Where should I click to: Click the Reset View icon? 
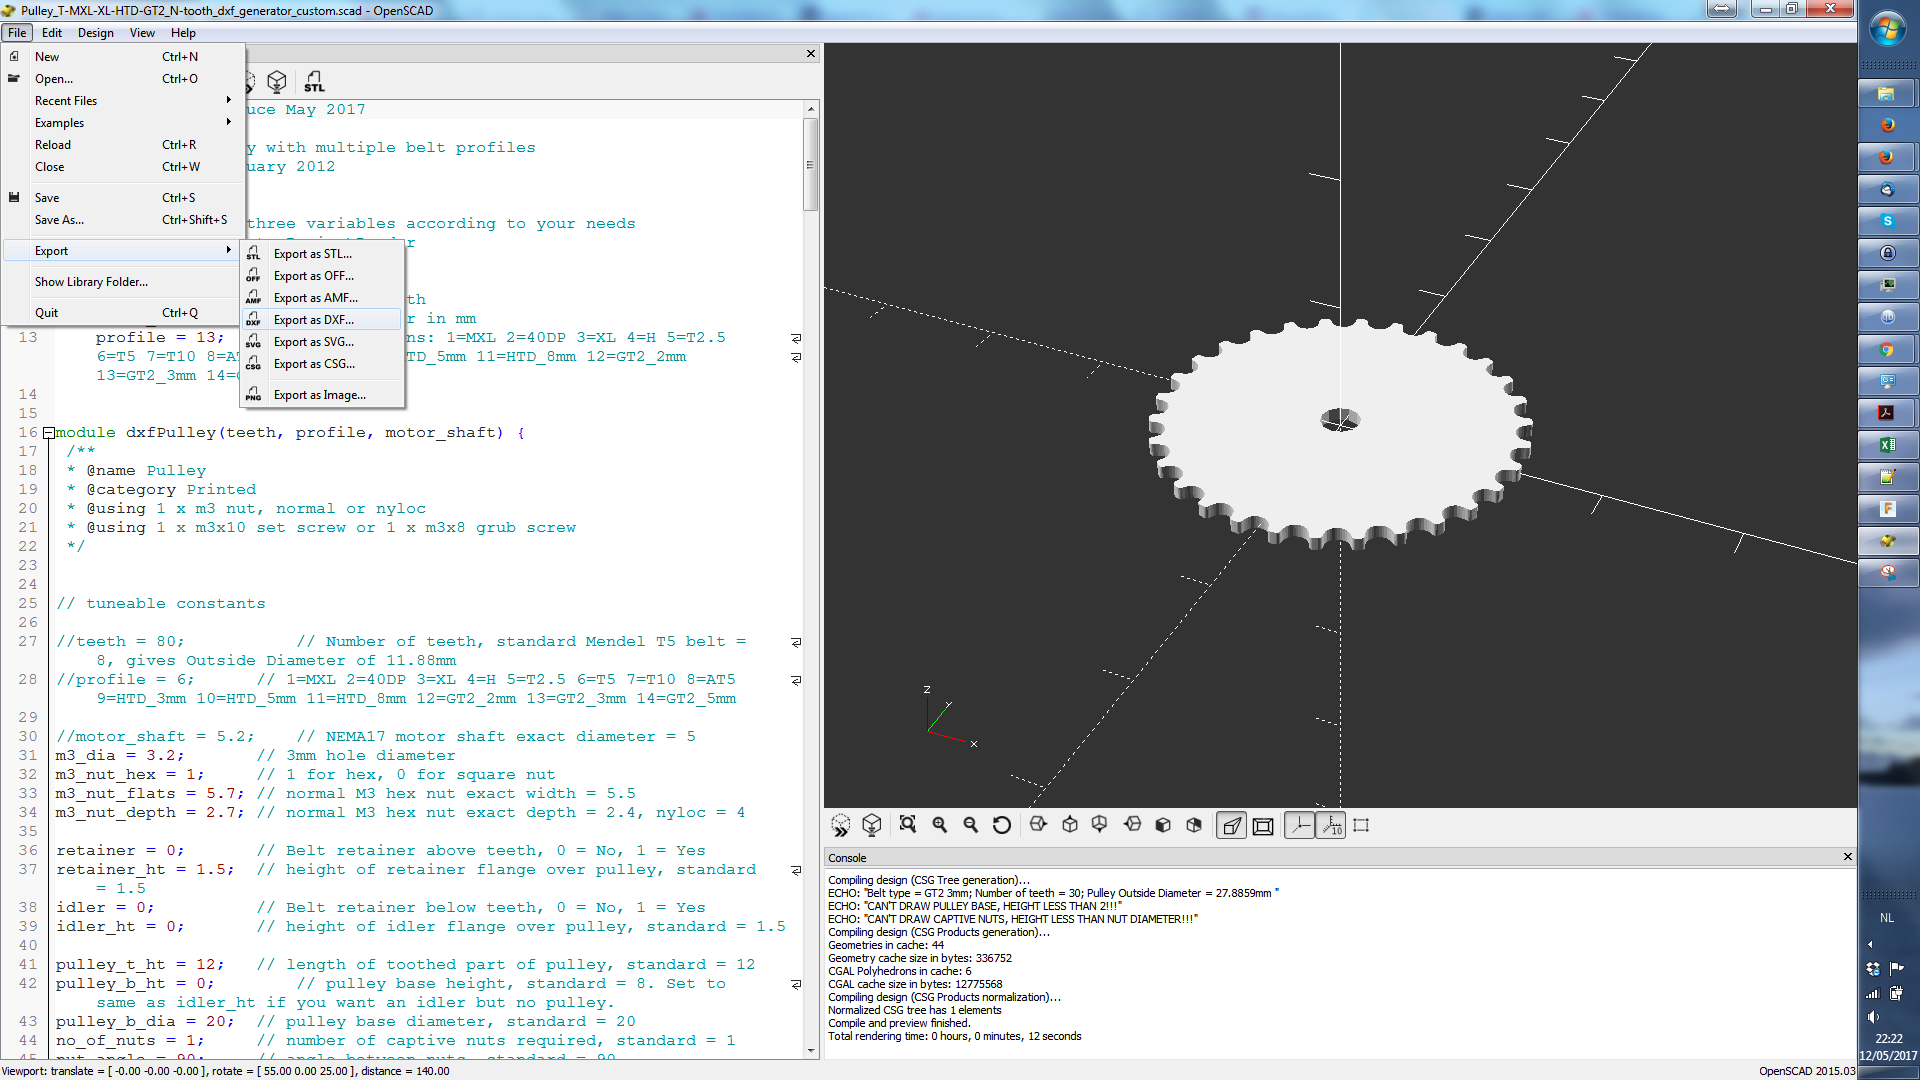click(1001, 825)
